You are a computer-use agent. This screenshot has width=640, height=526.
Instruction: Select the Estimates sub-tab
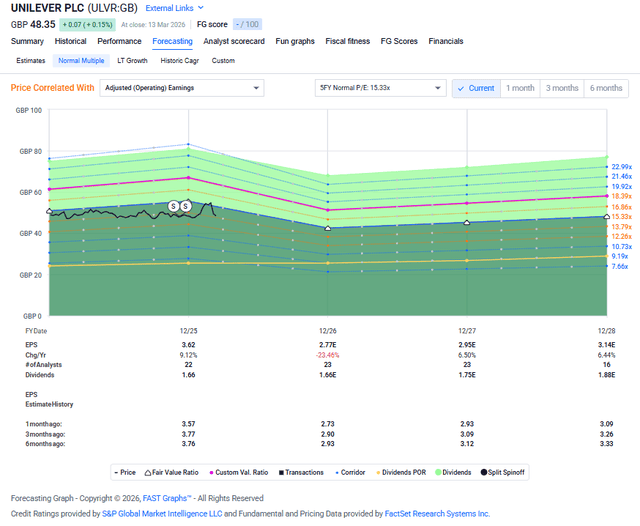31,60
